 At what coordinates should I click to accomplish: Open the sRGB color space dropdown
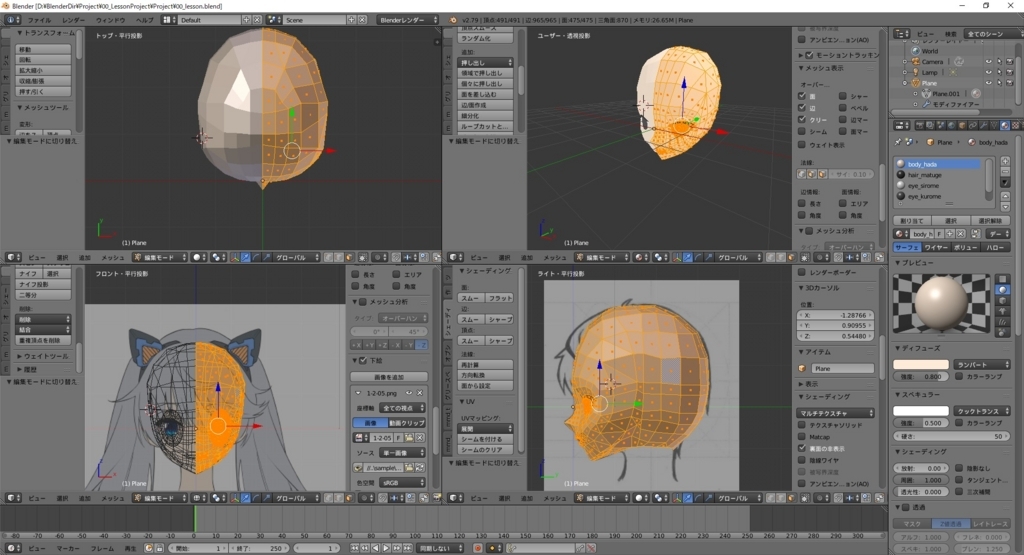point(402,483)
